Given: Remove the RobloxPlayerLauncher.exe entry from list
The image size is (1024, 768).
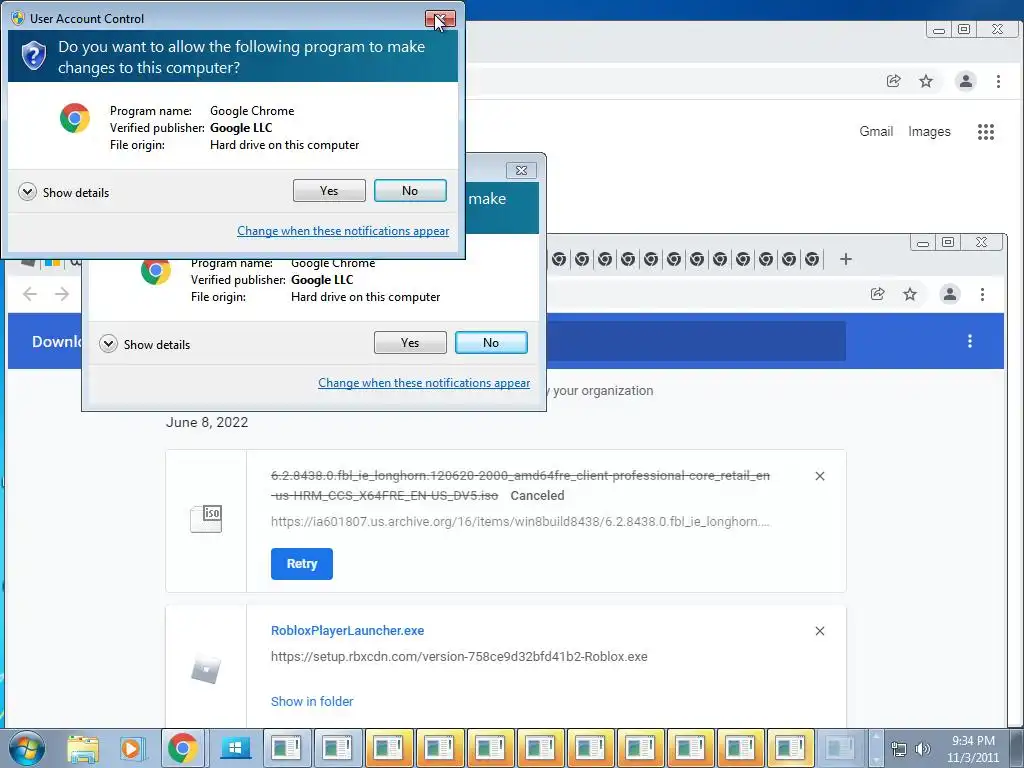Looking at the screenshot, I should pos(820,631).
